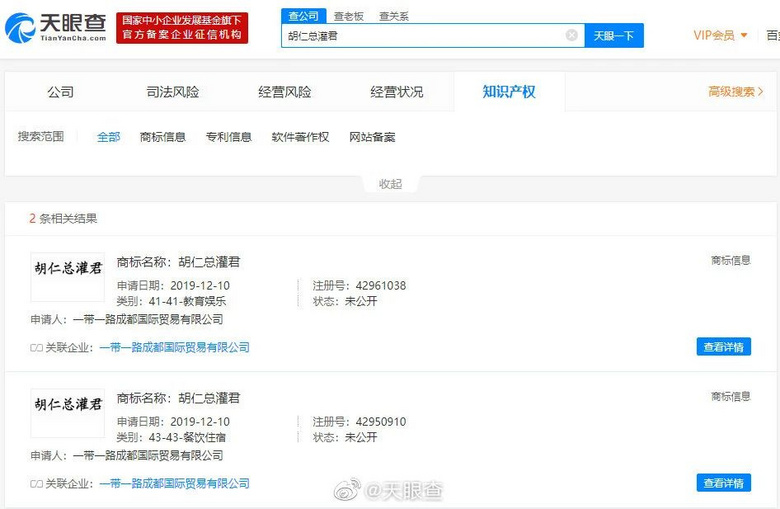Open trademark thumbnail for registration 42961038

tap(68, 277)
